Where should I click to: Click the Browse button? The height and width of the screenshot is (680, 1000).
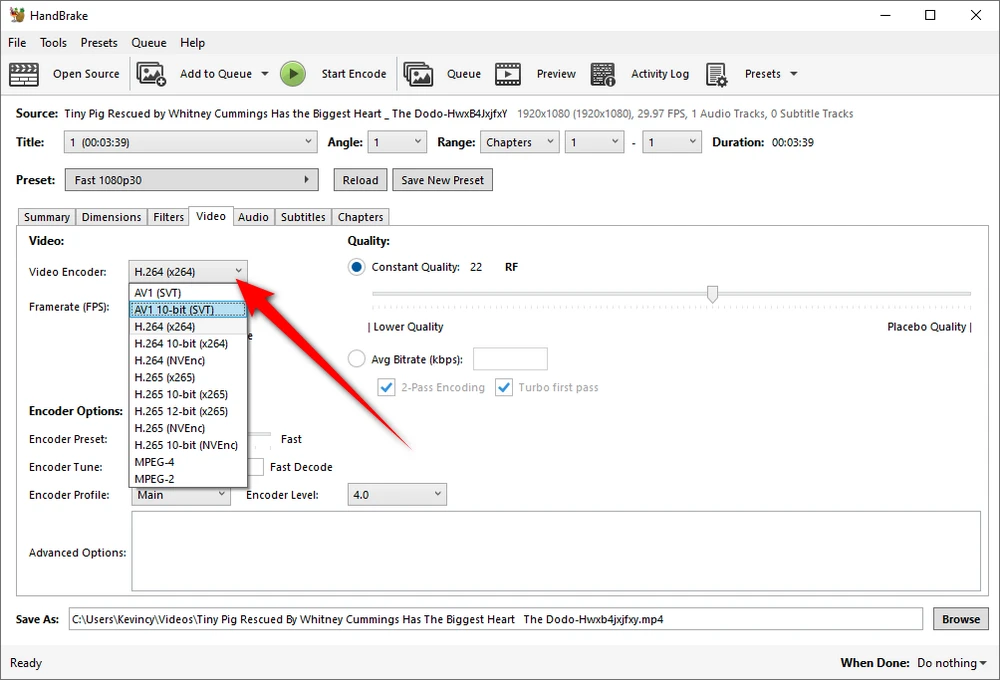pyautogui.click(x=960, y=619)
